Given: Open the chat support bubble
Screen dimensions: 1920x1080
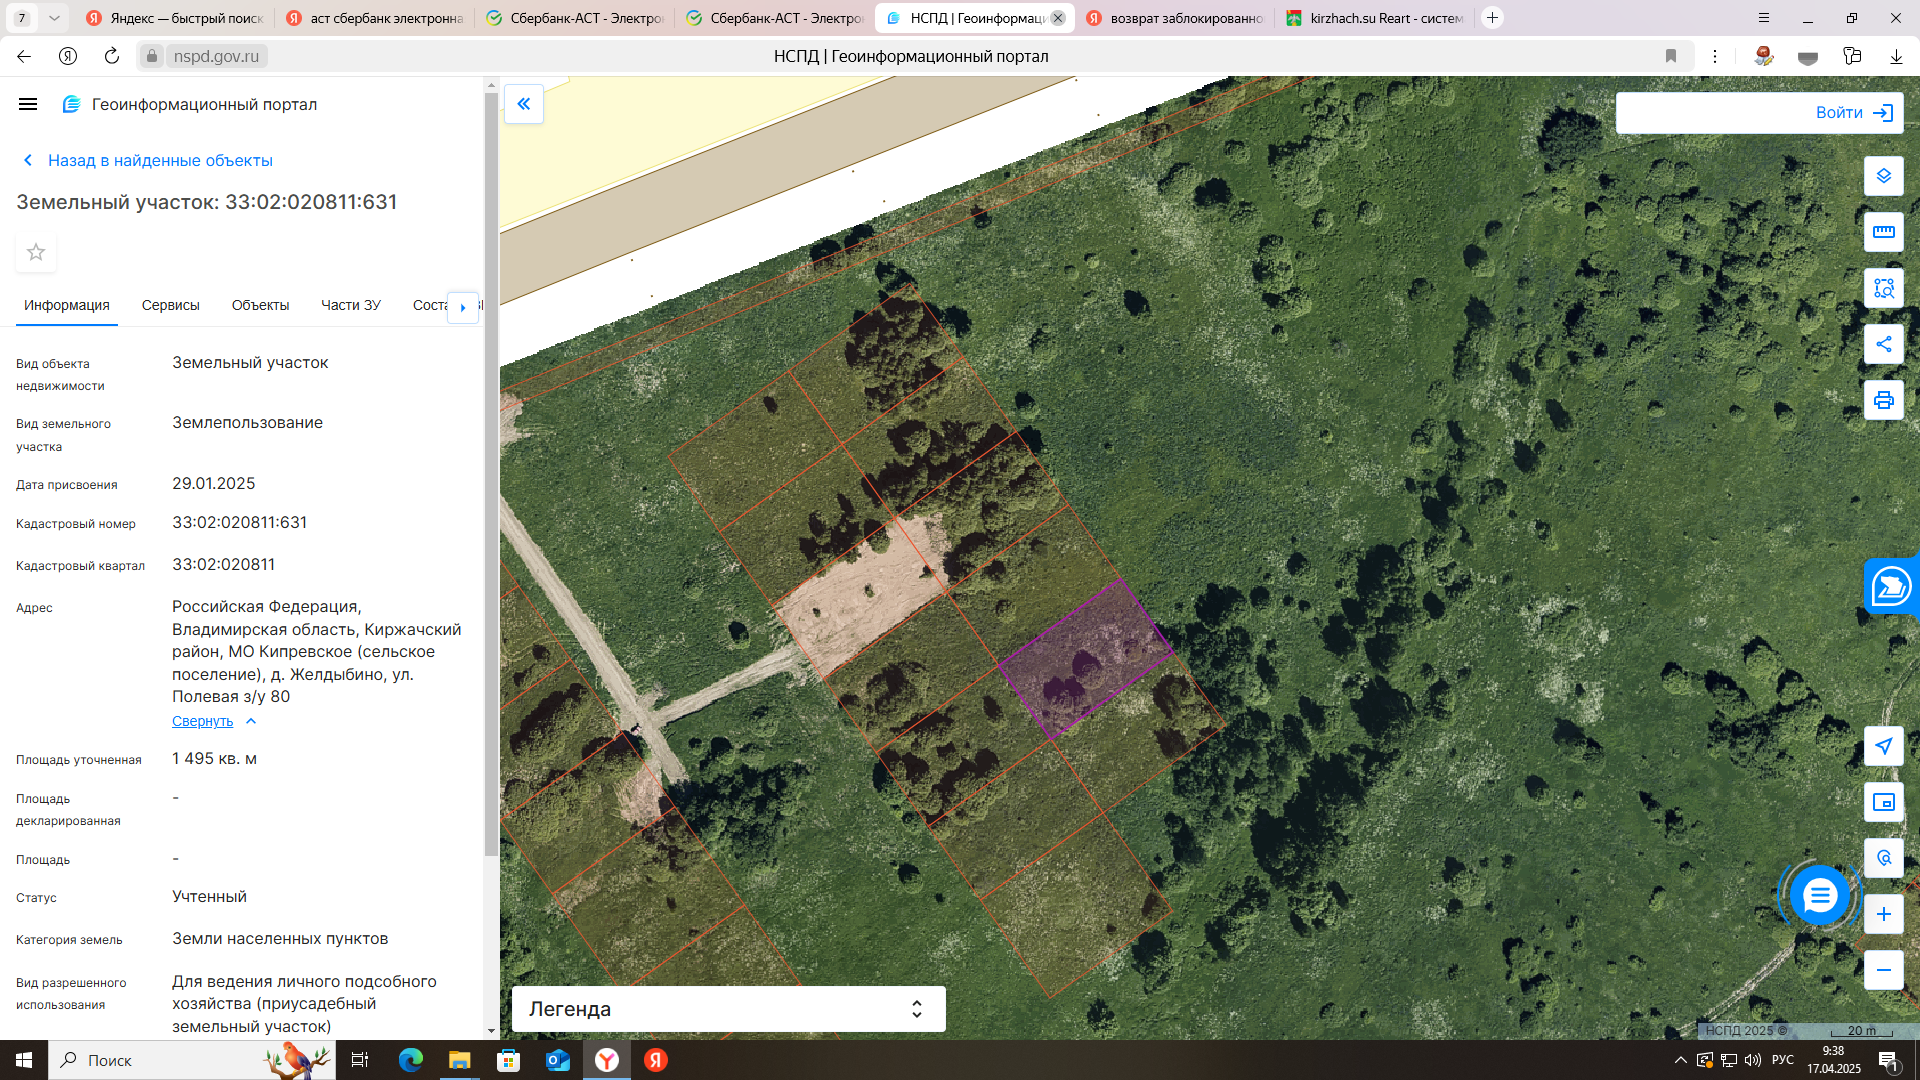Looking at the screenshot, I should click(x=1819, y=895).
